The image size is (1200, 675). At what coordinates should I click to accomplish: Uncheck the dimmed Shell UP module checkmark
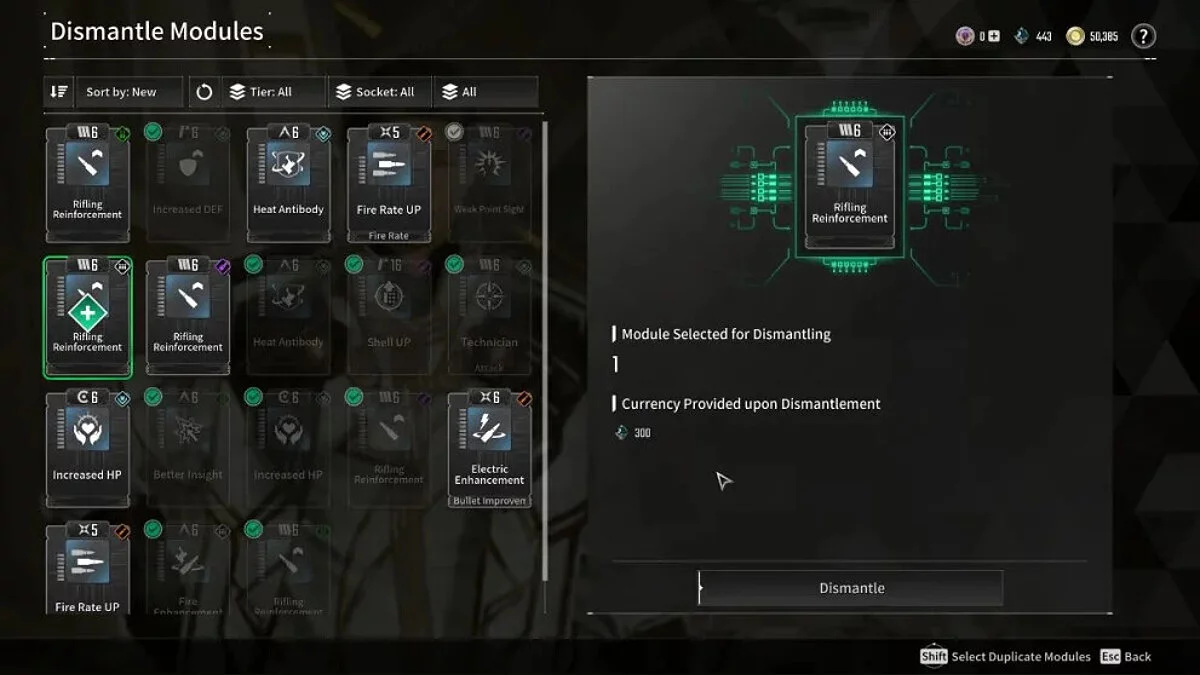[354, 264]
